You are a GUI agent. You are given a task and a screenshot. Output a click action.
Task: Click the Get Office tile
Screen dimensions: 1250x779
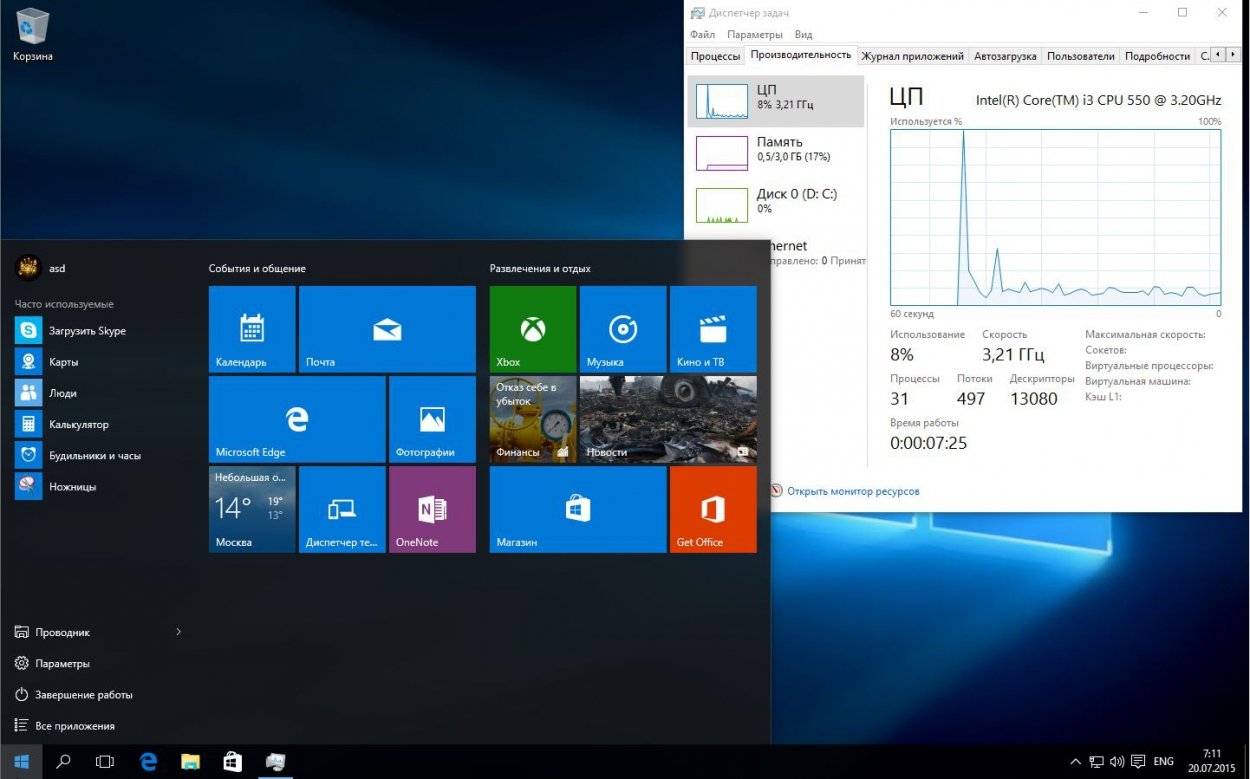coord(712,509)
